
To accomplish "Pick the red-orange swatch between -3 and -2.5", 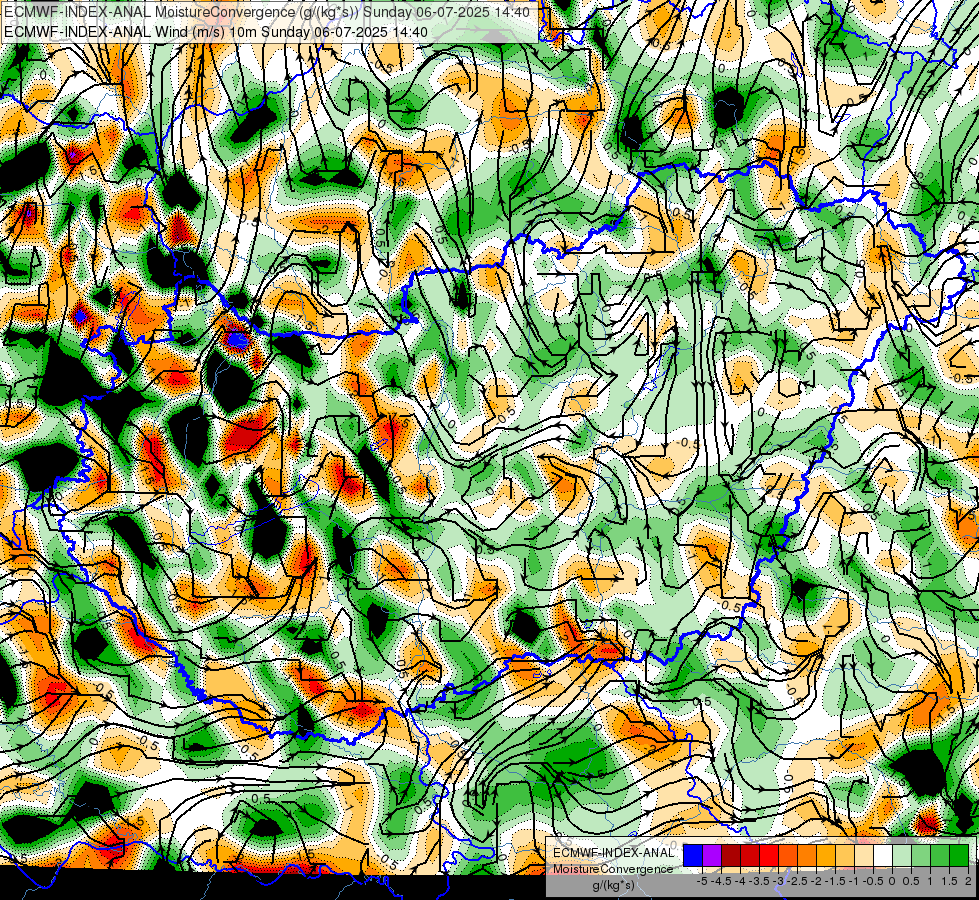I will [788, 856].
